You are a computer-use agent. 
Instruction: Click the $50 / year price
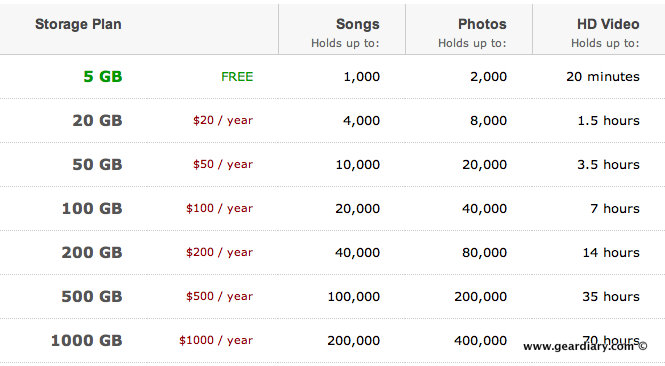(x=223, y=165)
